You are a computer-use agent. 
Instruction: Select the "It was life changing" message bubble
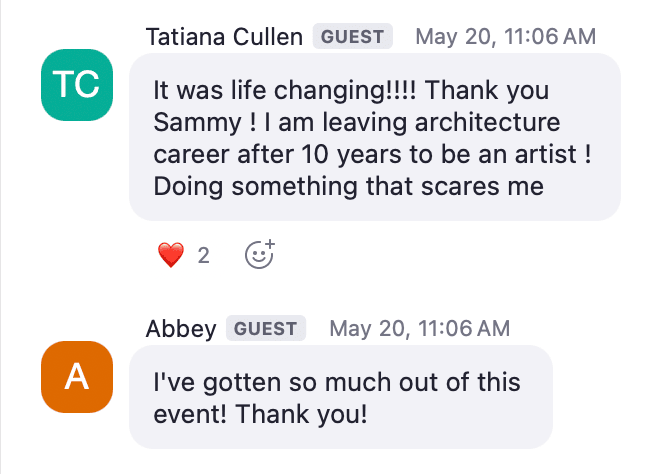click(x=375, y=137)
